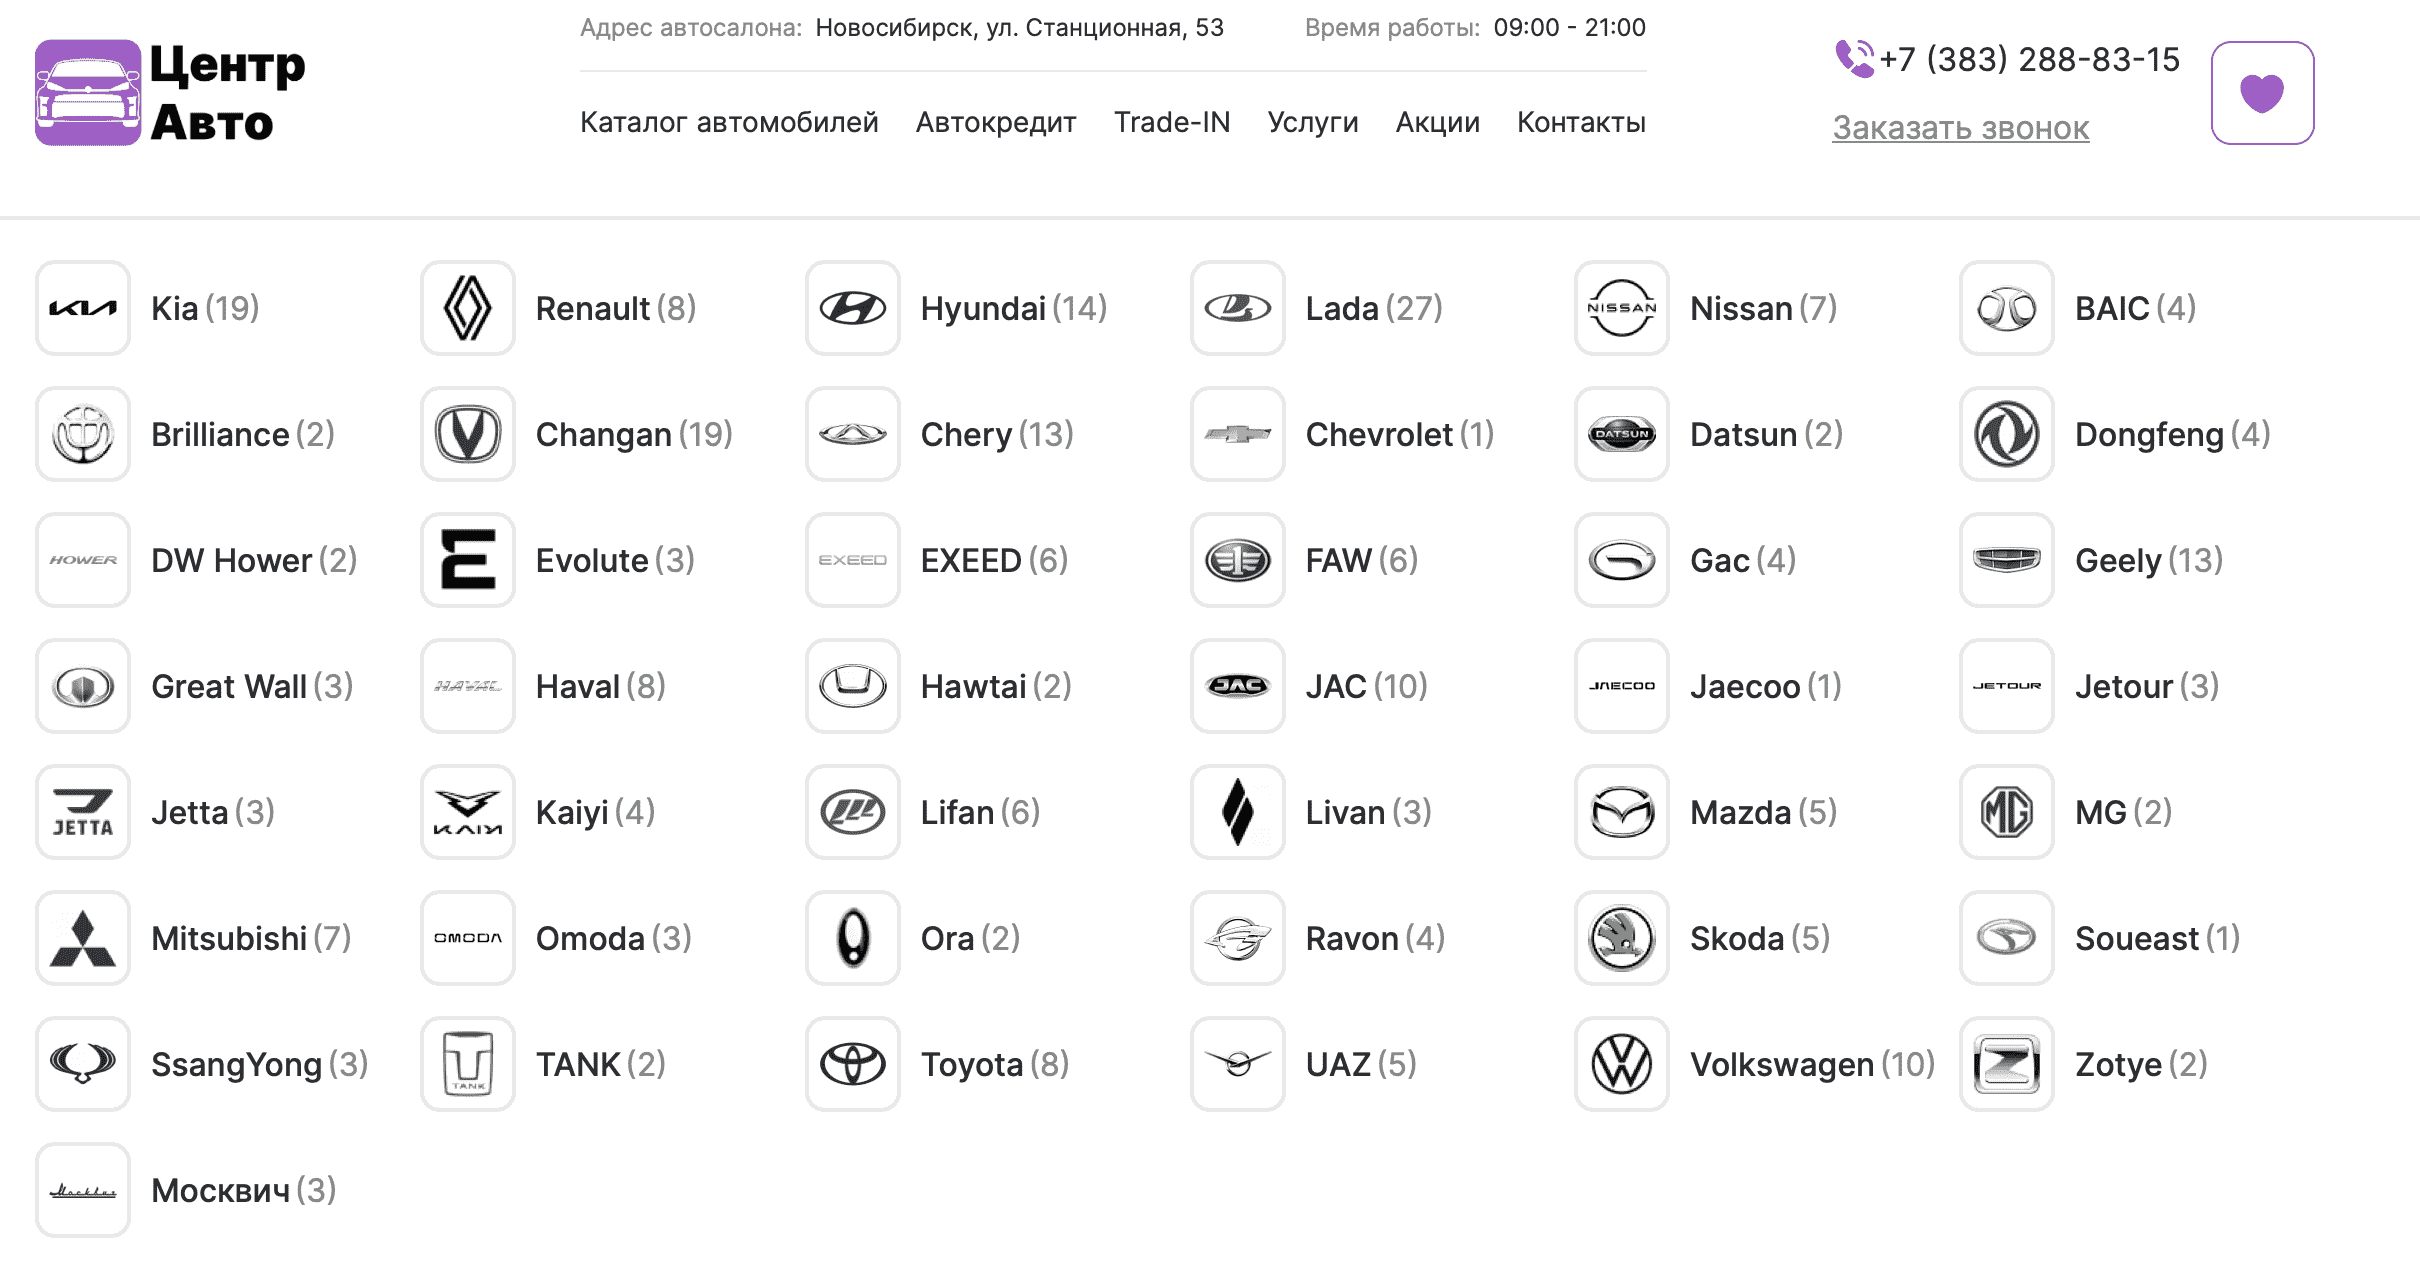The width and height of the screenshot is (2420, 1282).
Task: Click the Volkswagen VW logo icon
Action: tap(1622, 1064)
